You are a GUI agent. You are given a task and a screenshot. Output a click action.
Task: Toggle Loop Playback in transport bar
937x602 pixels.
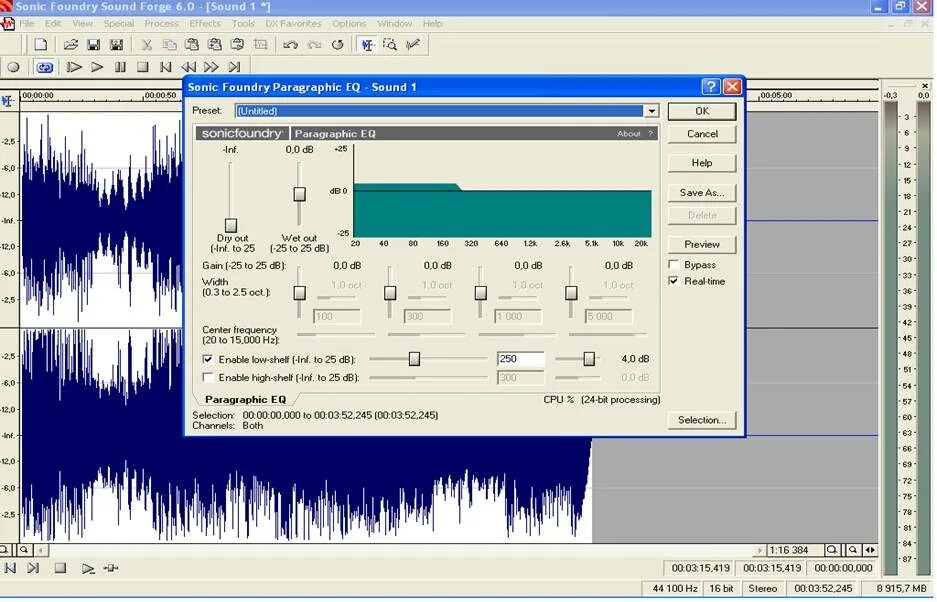pyautogui.click(x=44, y=68)
